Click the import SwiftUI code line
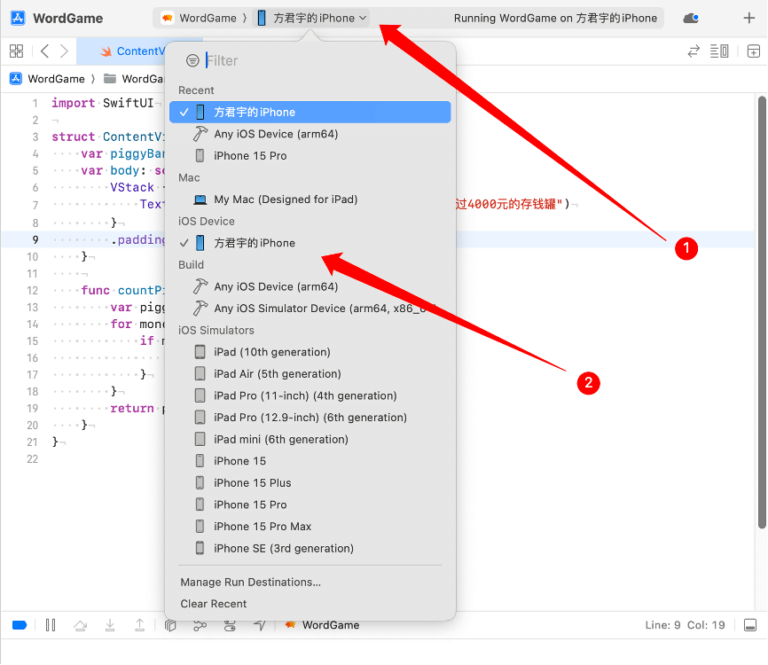The image size is (768, 665). tap(102, 103)
